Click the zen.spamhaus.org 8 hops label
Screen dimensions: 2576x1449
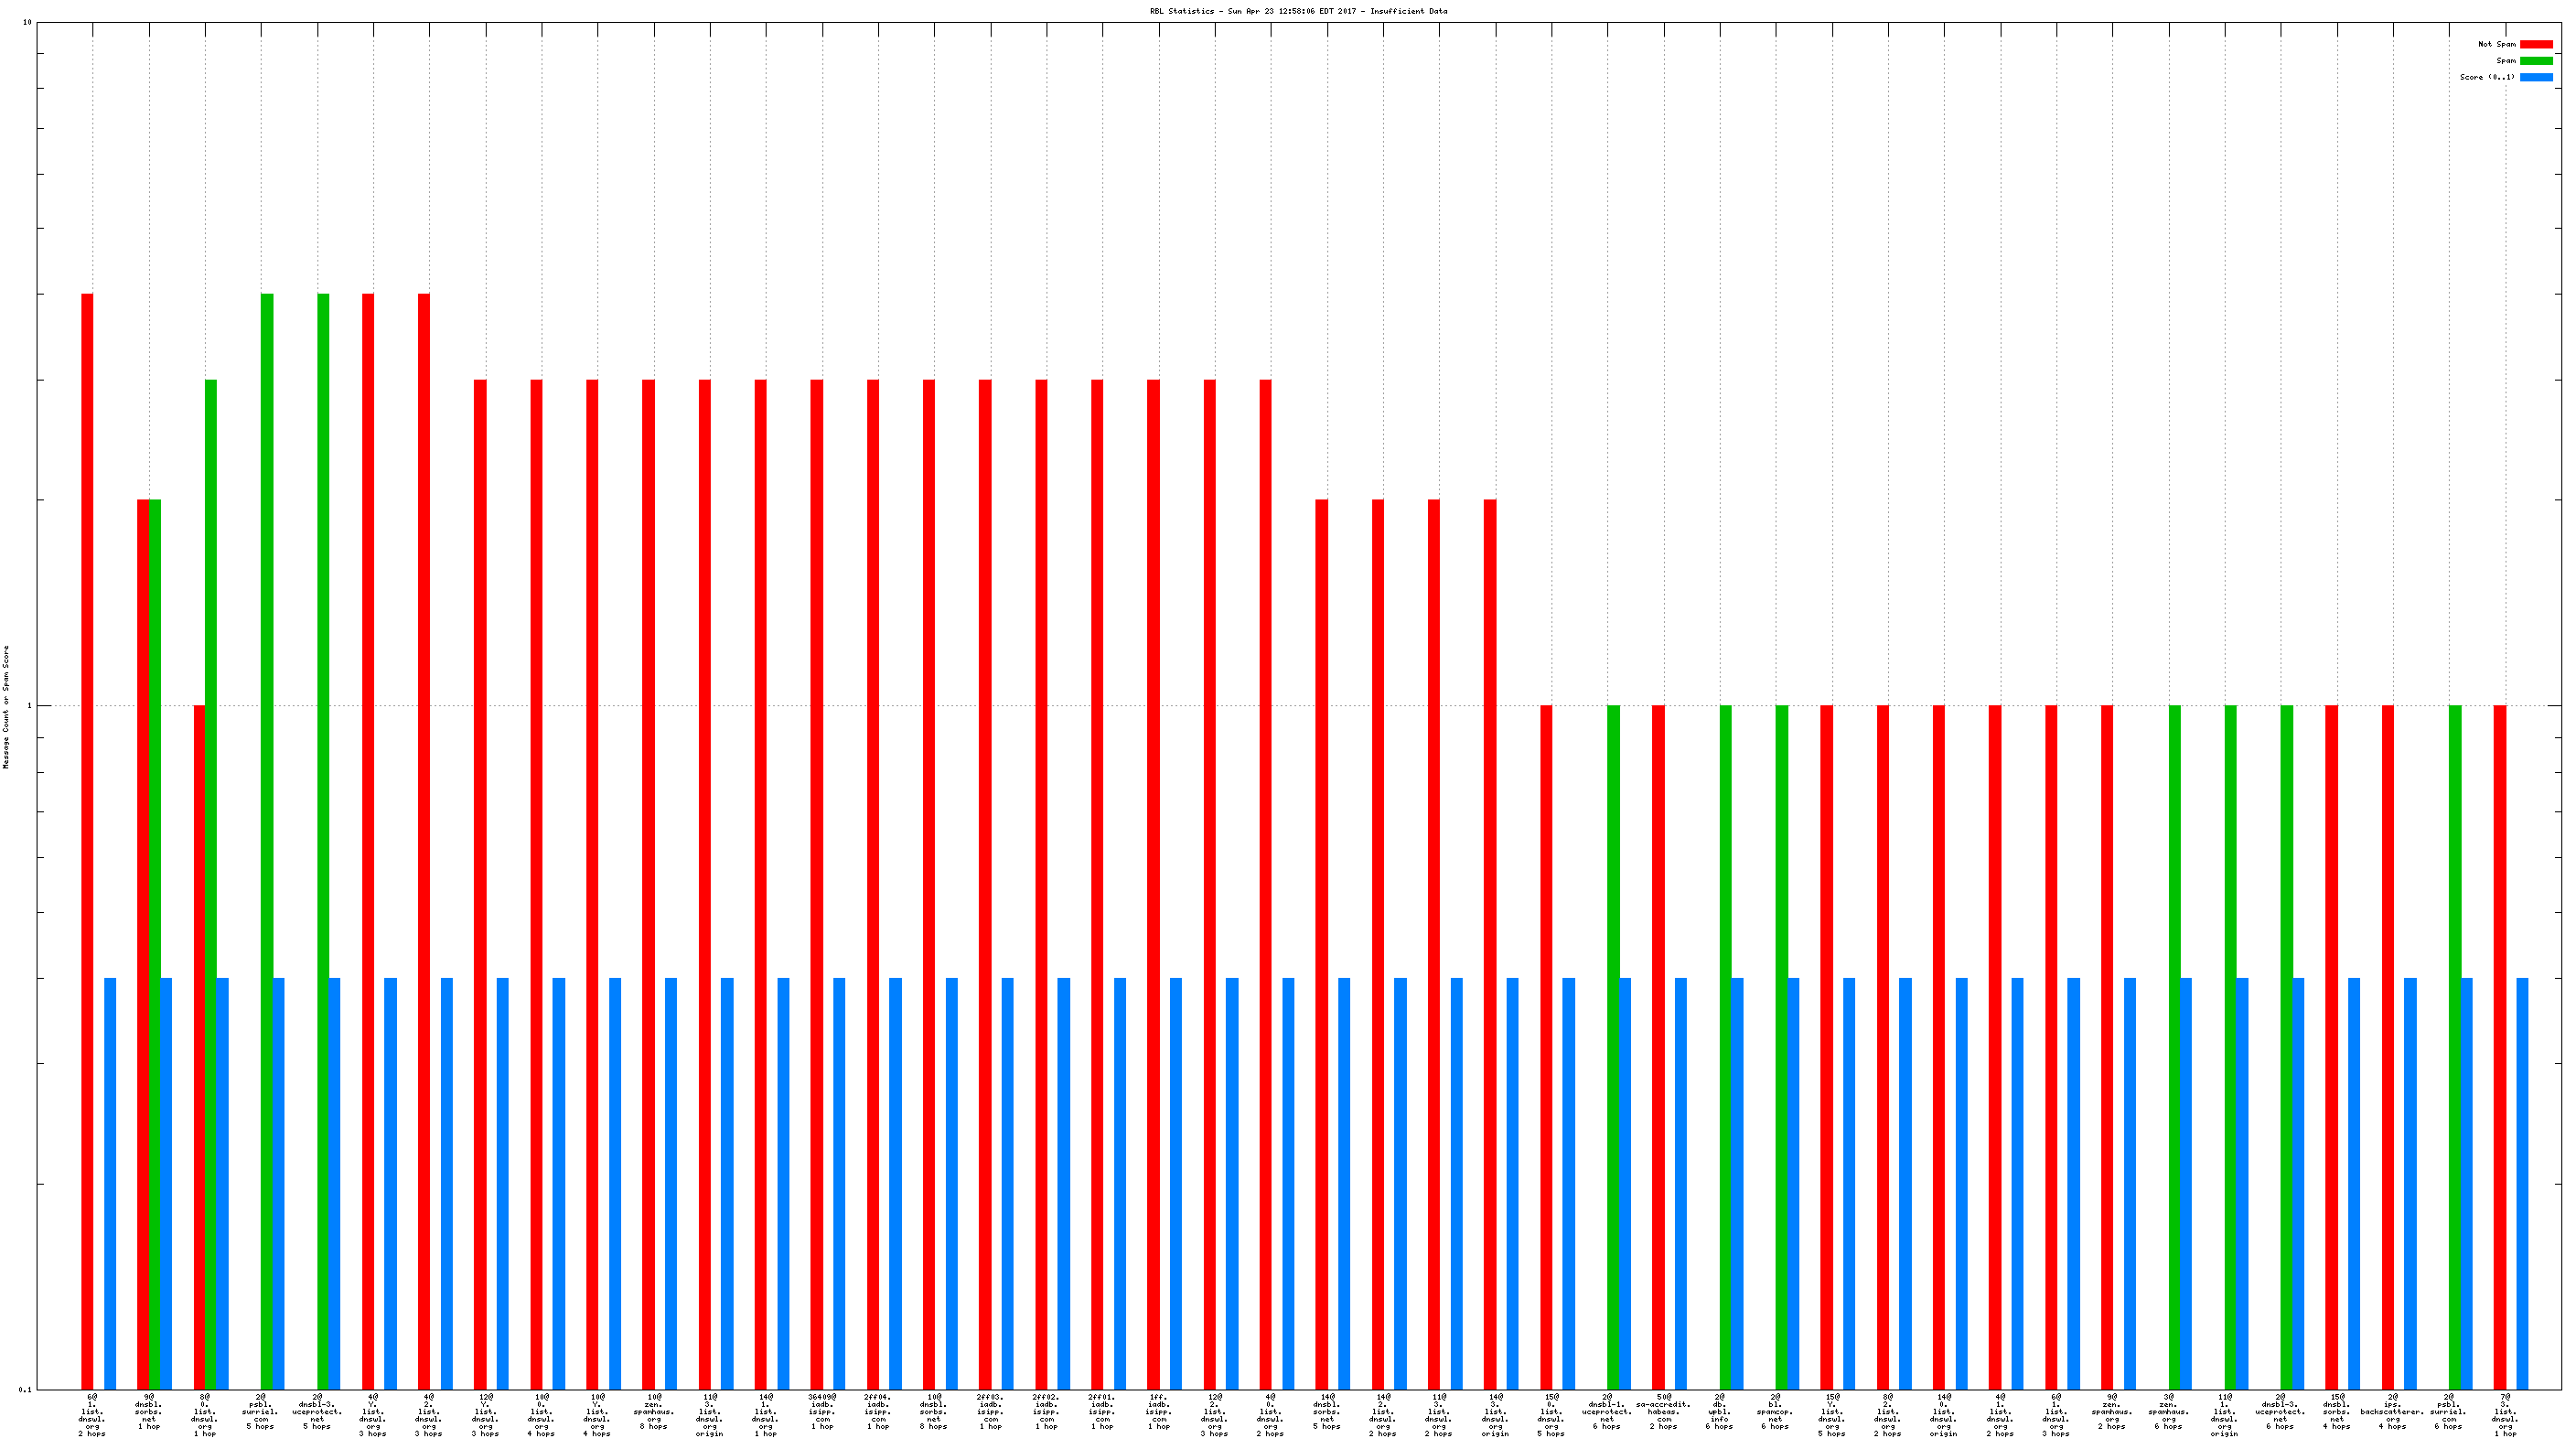click(x=654, y=1411)
